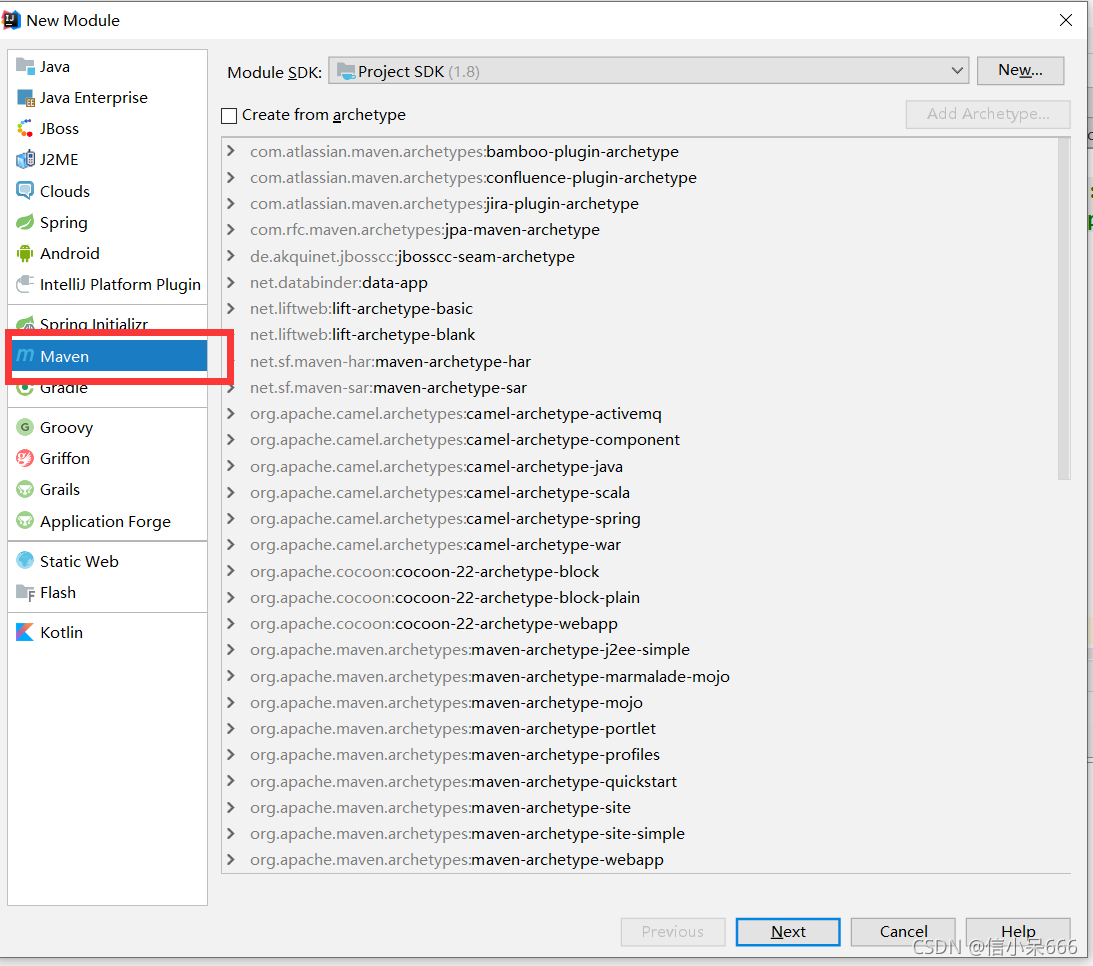Choose Spring Initializr in the list
The image size is (1093, 966).
point(108,323)
